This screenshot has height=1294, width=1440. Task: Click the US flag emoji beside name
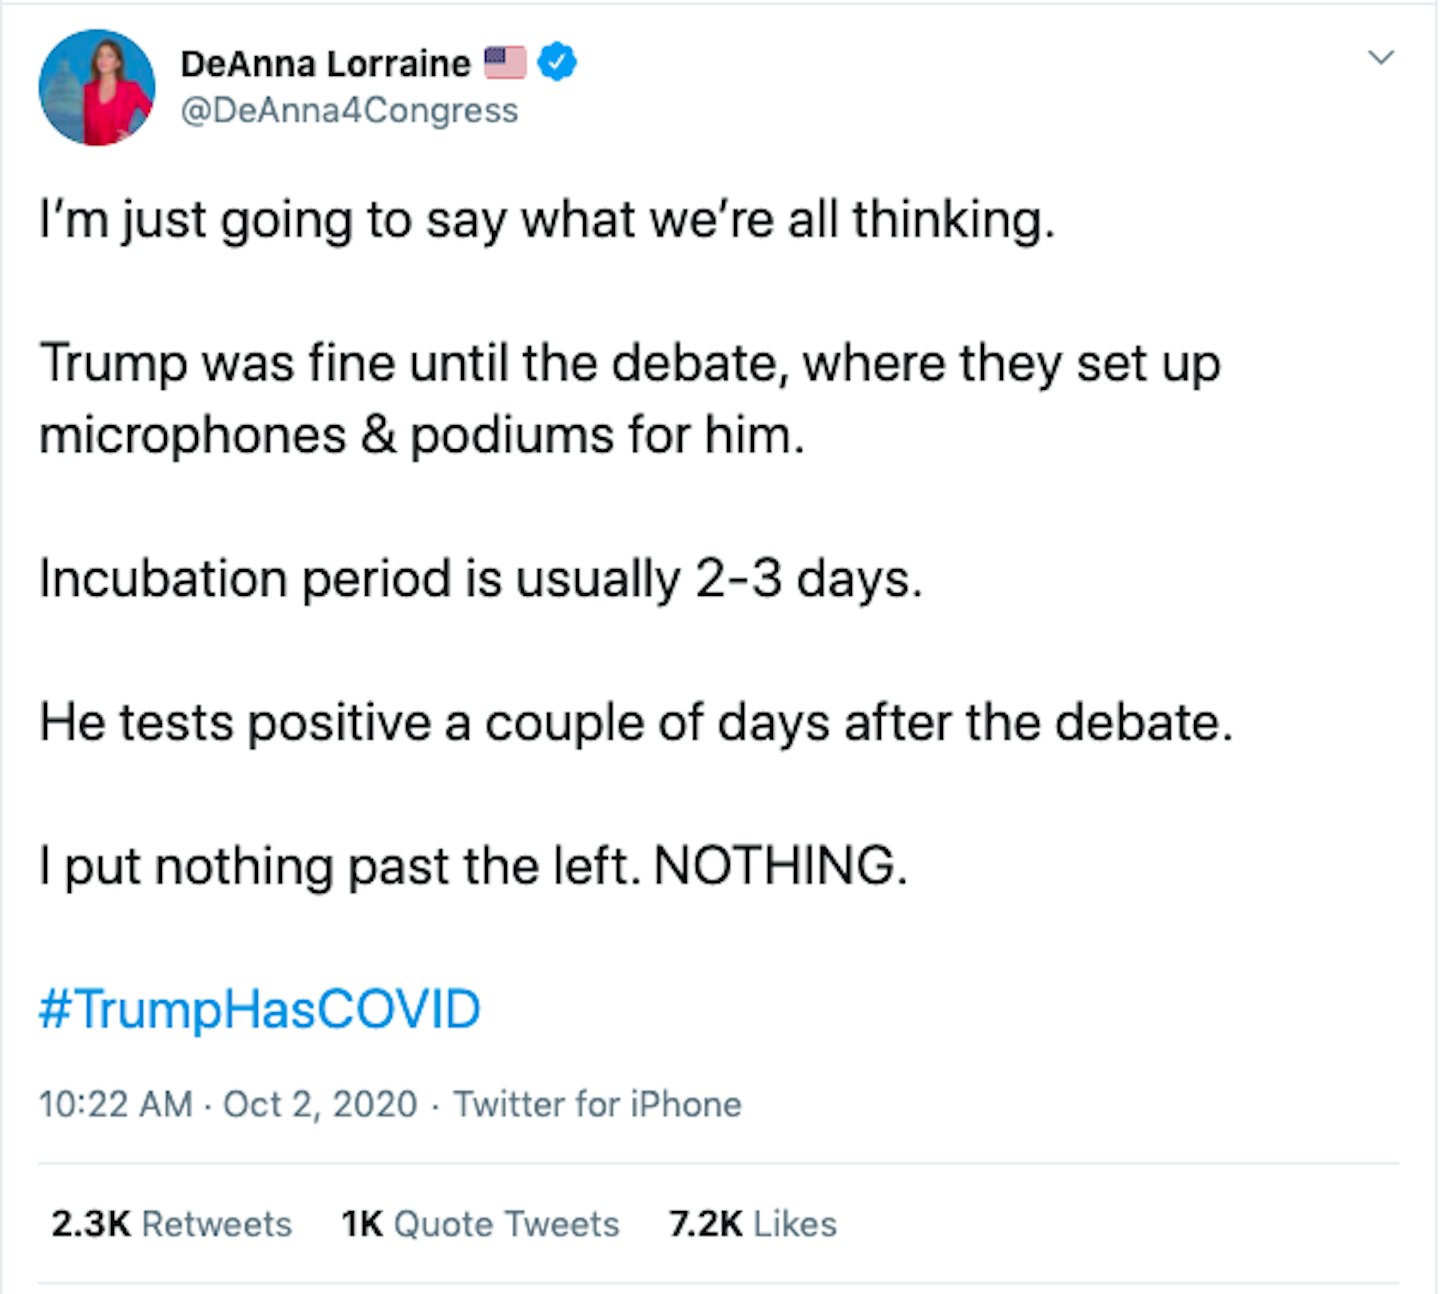coord(505,62)
